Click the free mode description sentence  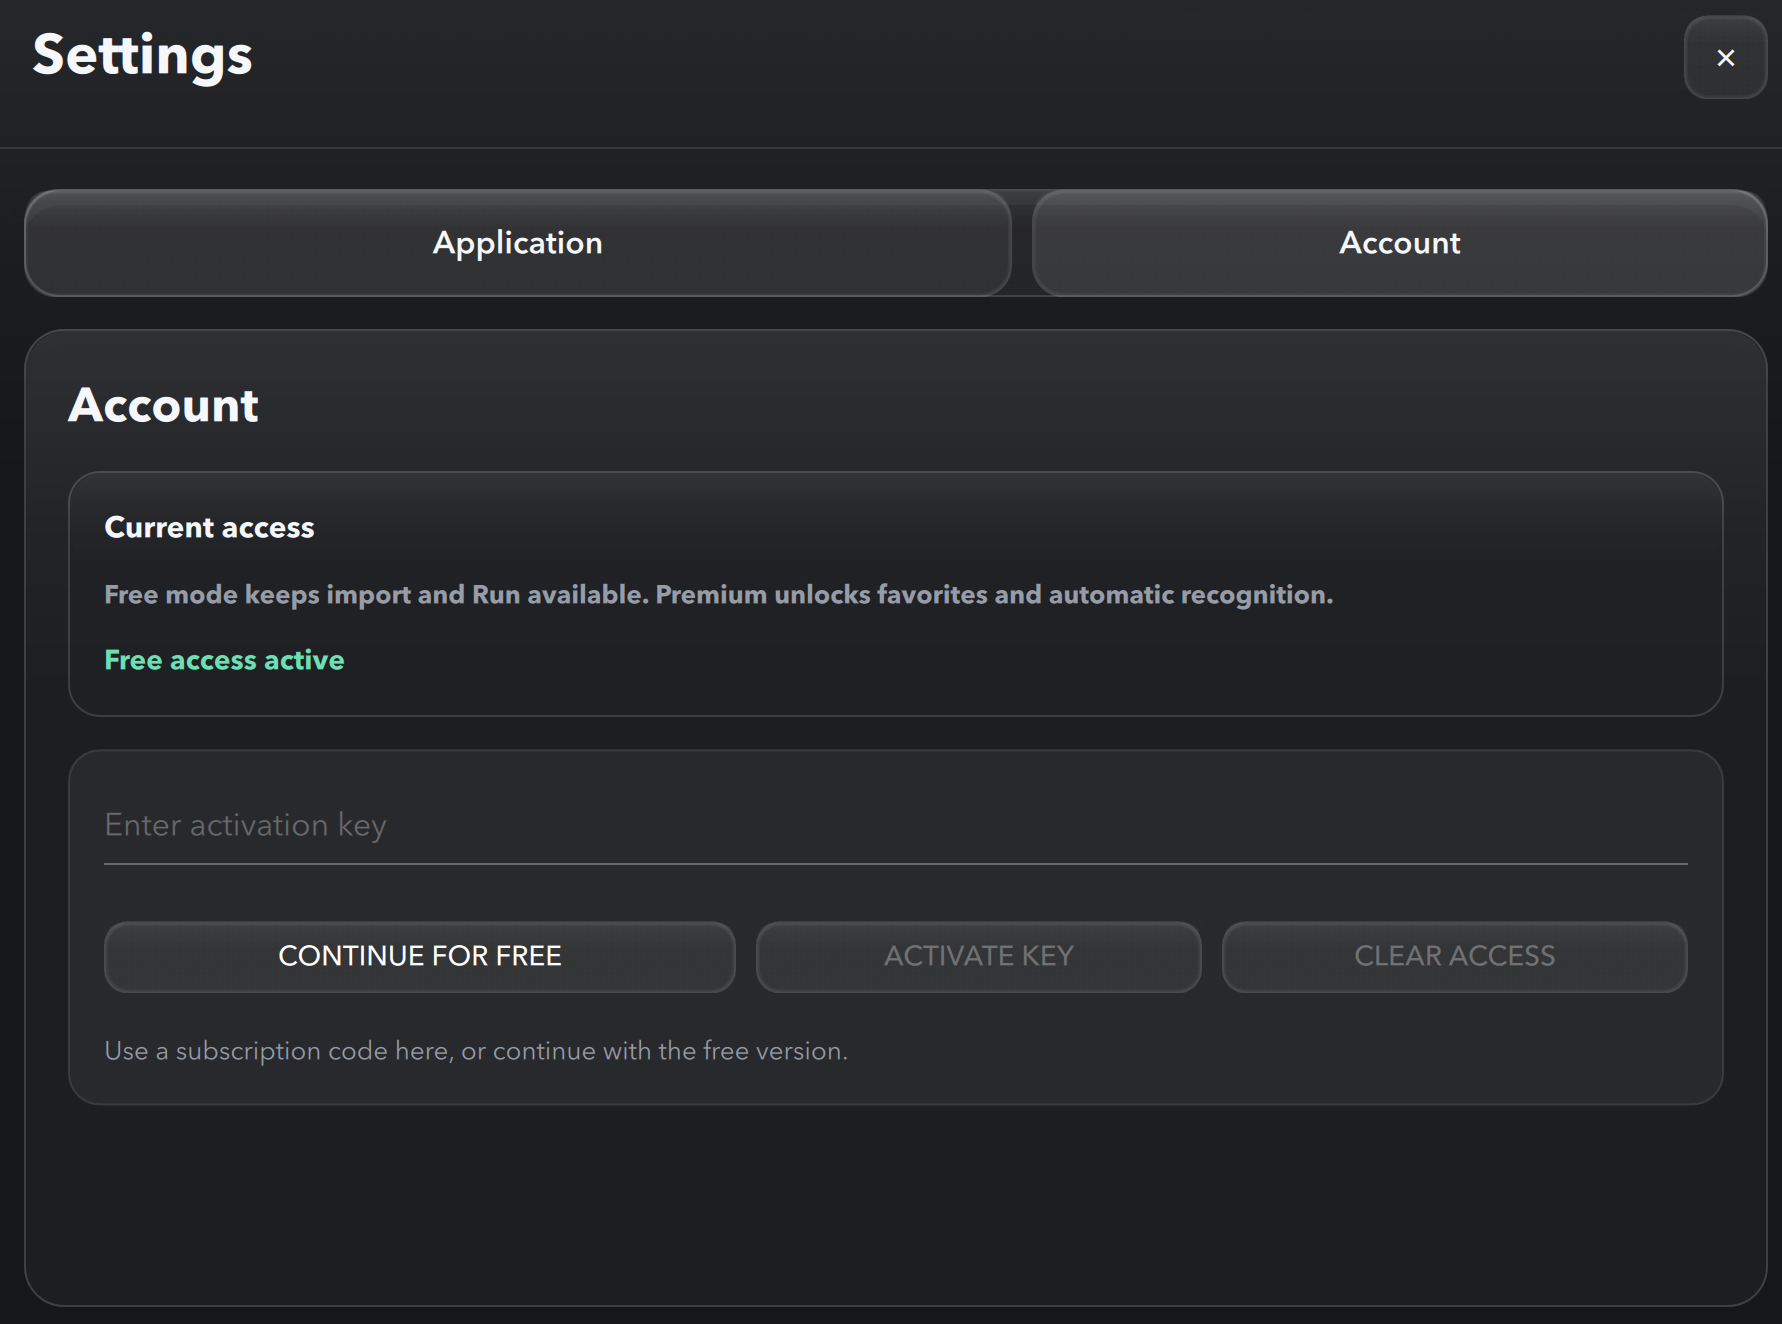717,594
